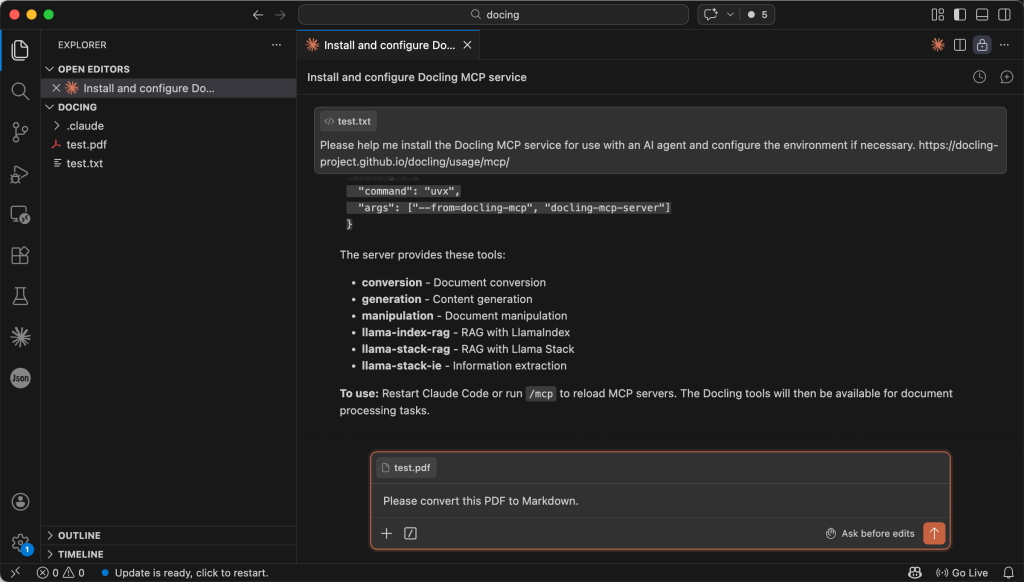Open Explorer More Actions ellipsis
The image size is (1024, 582).
tap(276, 45)
